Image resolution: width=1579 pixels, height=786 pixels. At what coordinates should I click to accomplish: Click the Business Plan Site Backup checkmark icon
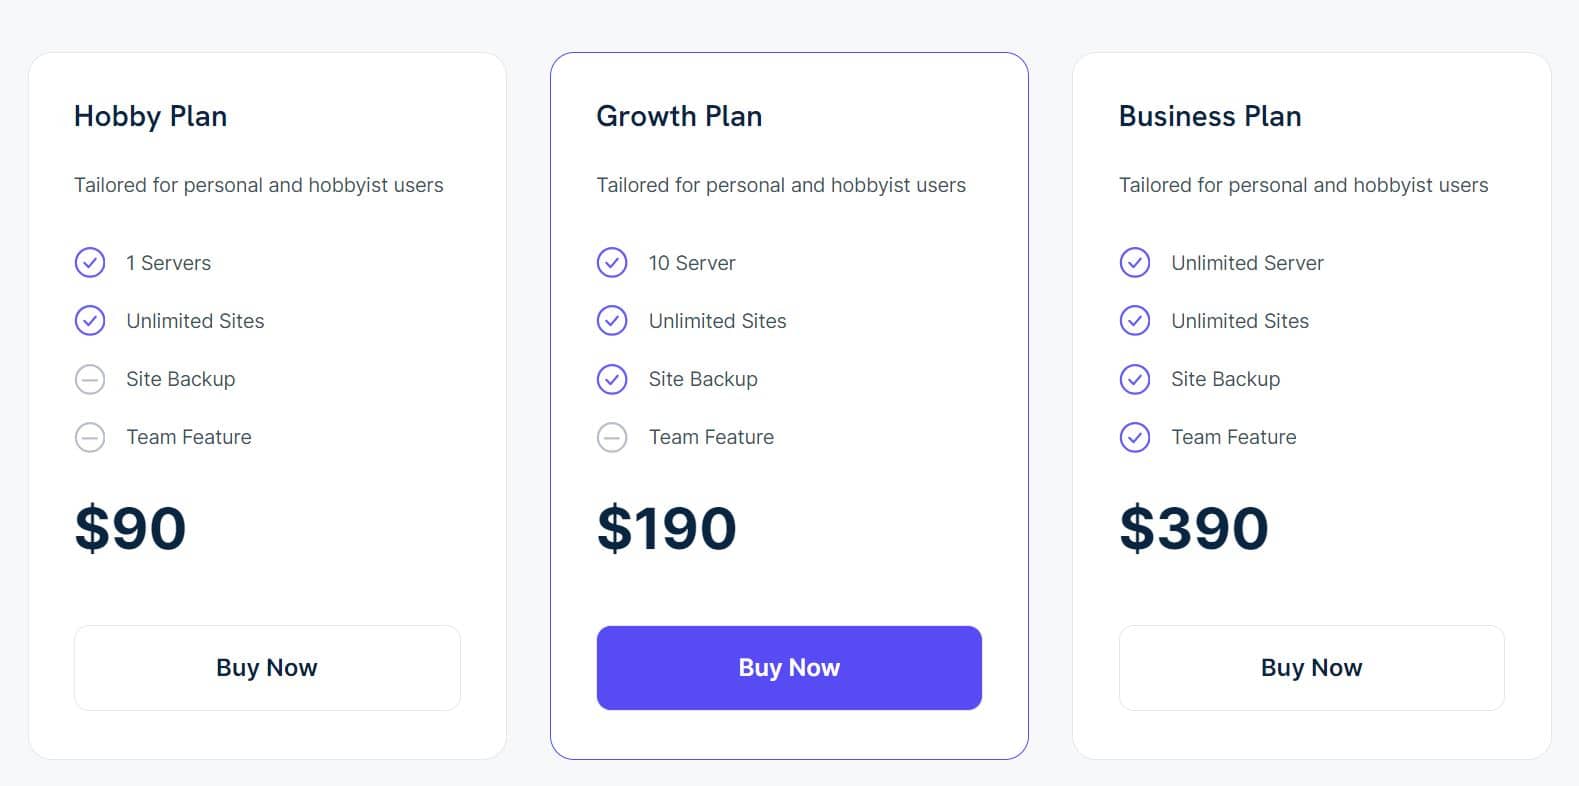(x=1135, y=379)
